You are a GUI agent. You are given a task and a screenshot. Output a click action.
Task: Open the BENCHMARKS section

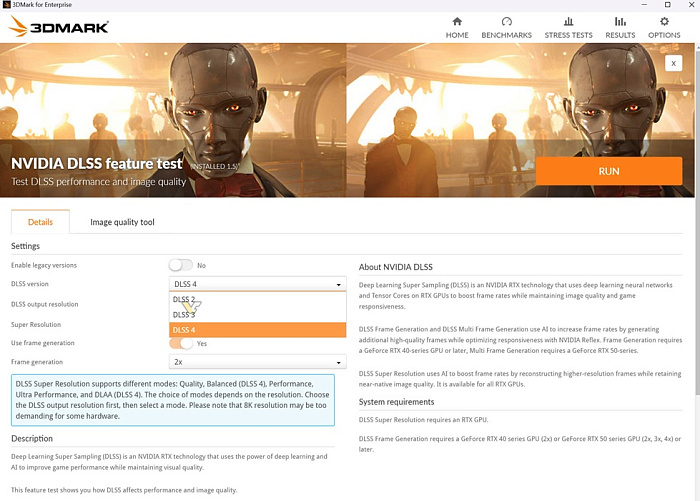506,28
